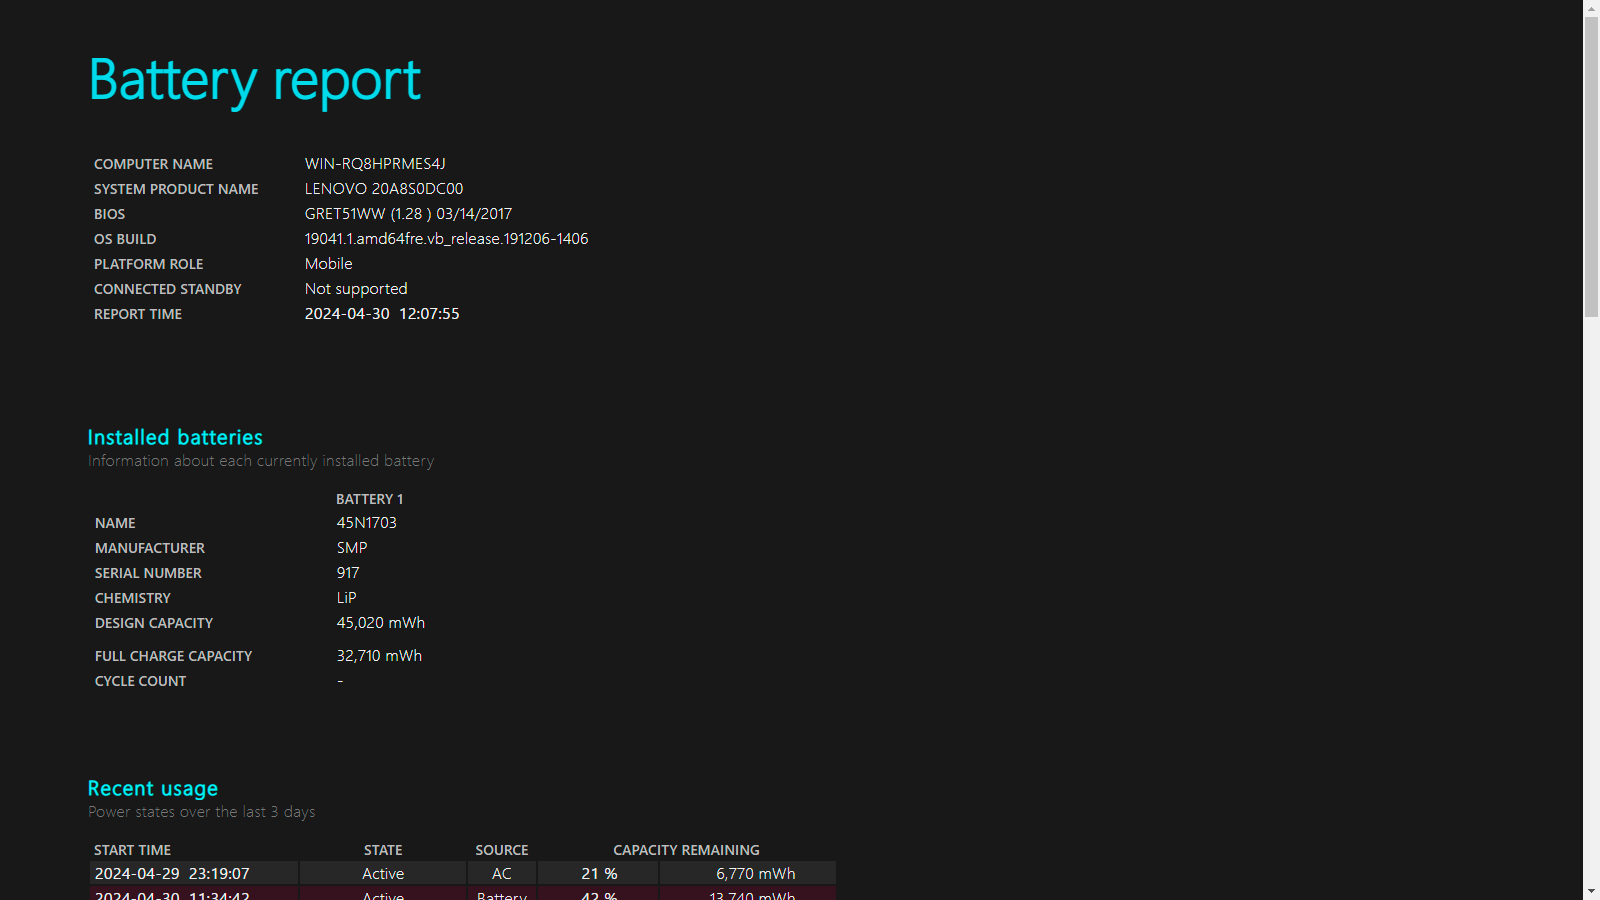Click the report time 2024-04-30 12:07:55
Image resolution: width=1600 pixels, height=900 pixels.
click(382, 314)
